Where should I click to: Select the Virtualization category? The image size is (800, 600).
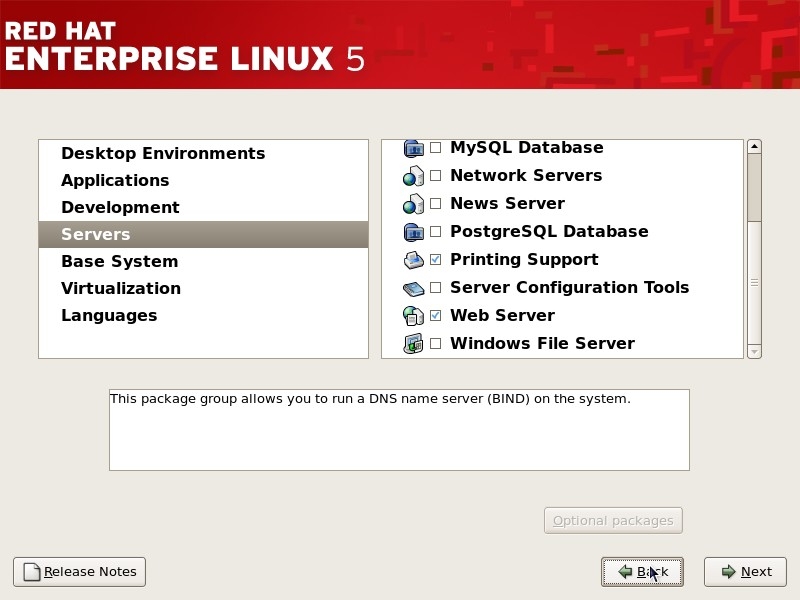(204, 289)
